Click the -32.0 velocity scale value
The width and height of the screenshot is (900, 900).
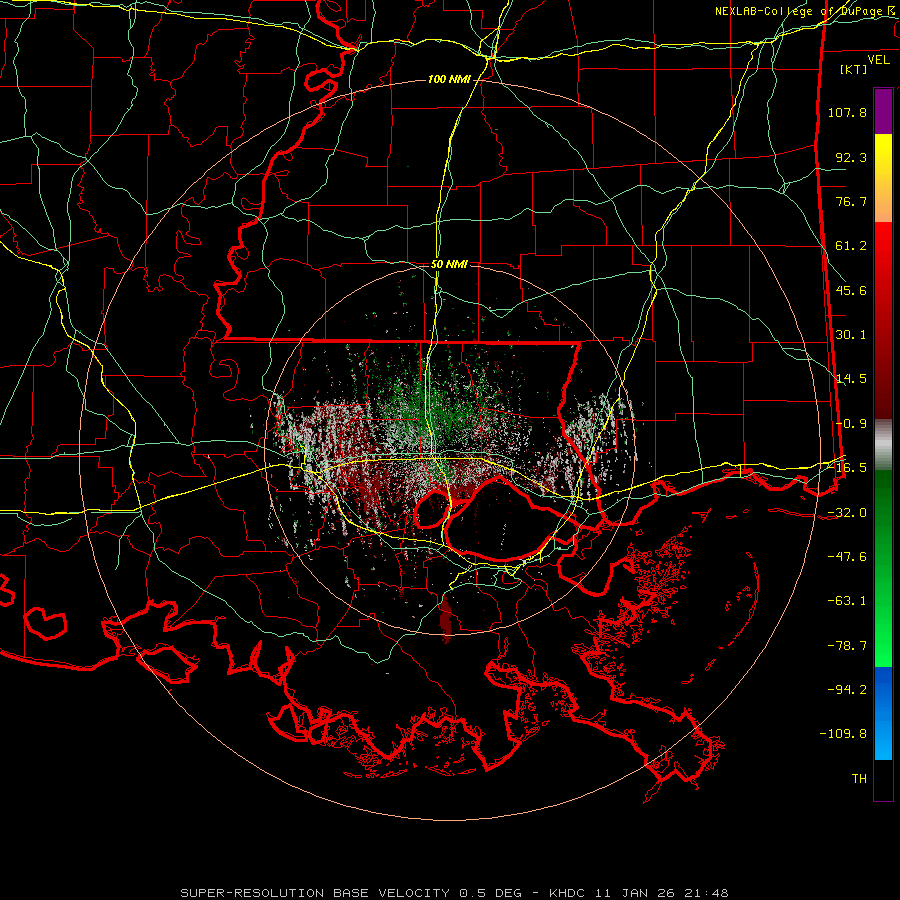847,513
